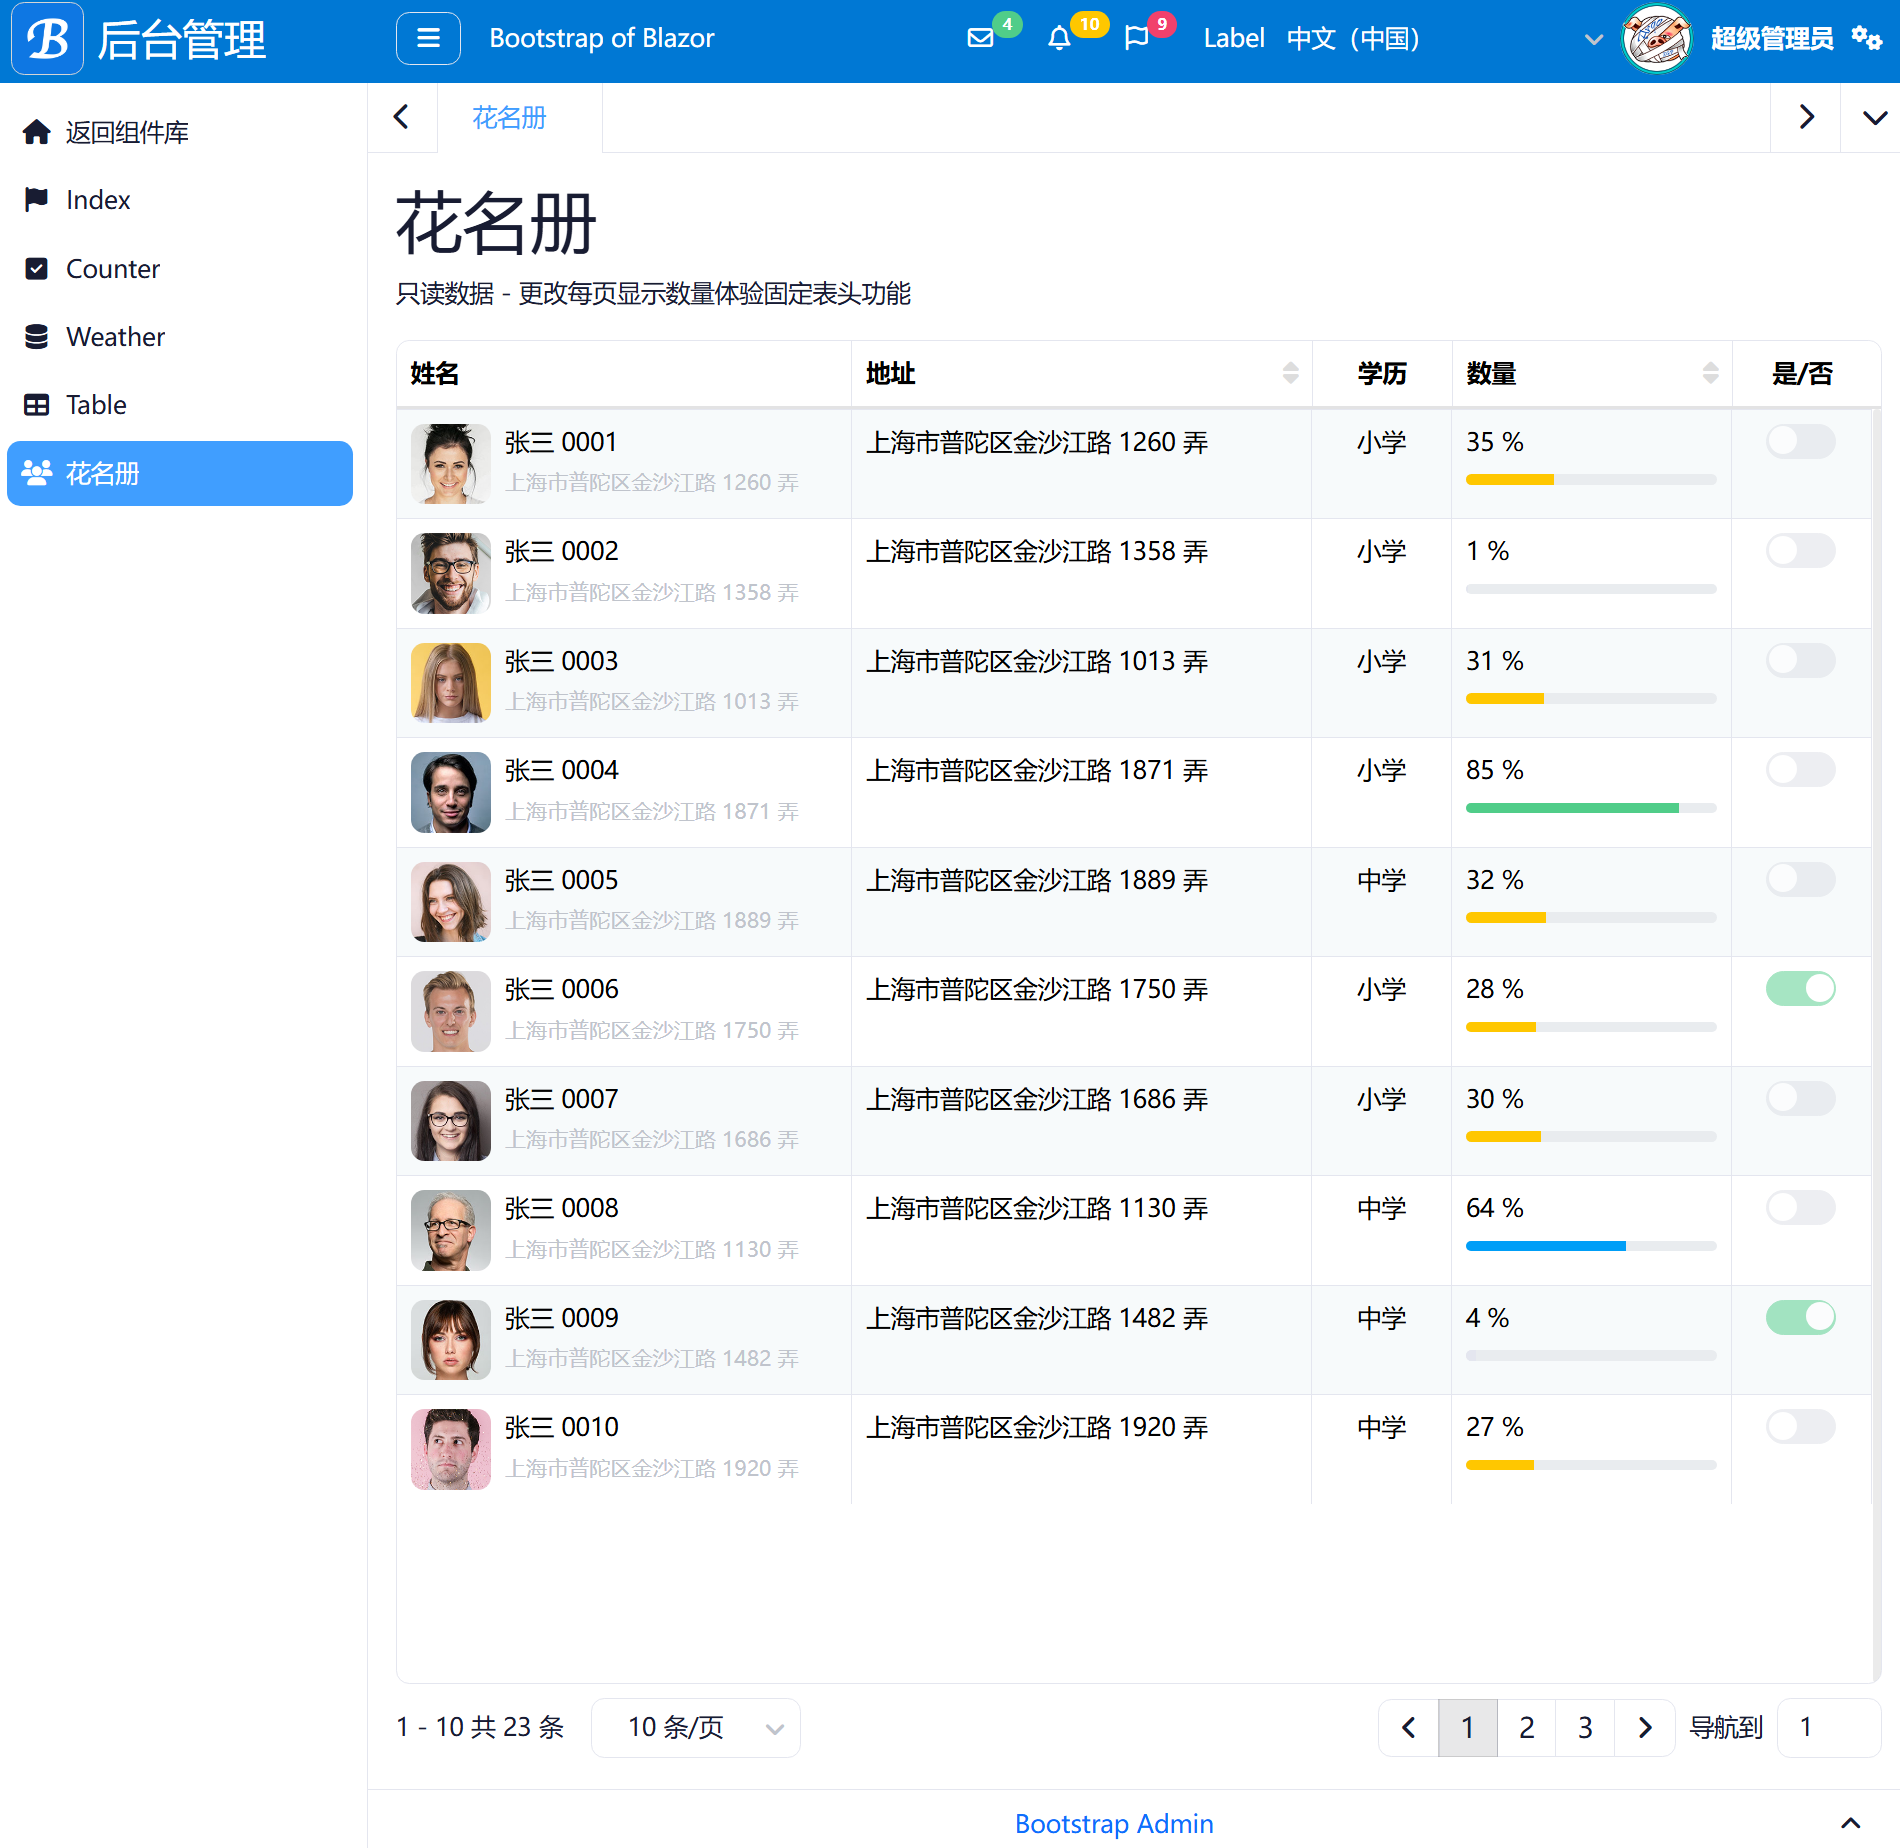Toggle the switch for 张三 0010
The width and height of the screenshot is (1900, 1848).
(x=1800, y=1426)
